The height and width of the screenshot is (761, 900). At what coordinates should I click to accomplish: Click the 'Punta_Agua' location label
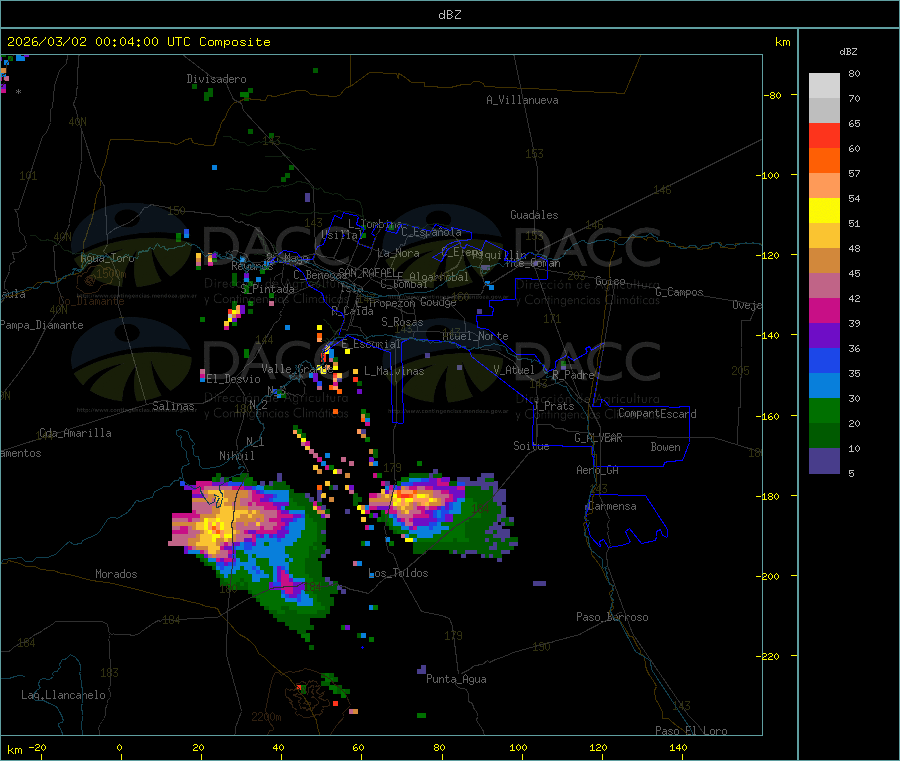pyautogui.click(x=456, y=679)
